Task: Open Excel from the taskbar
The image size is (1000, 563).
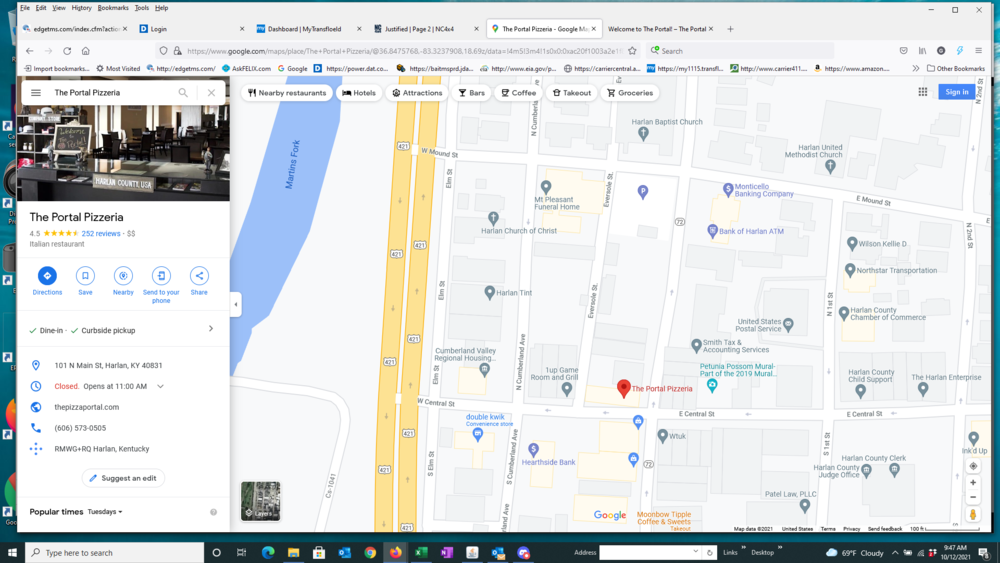Action: point(421,553)
